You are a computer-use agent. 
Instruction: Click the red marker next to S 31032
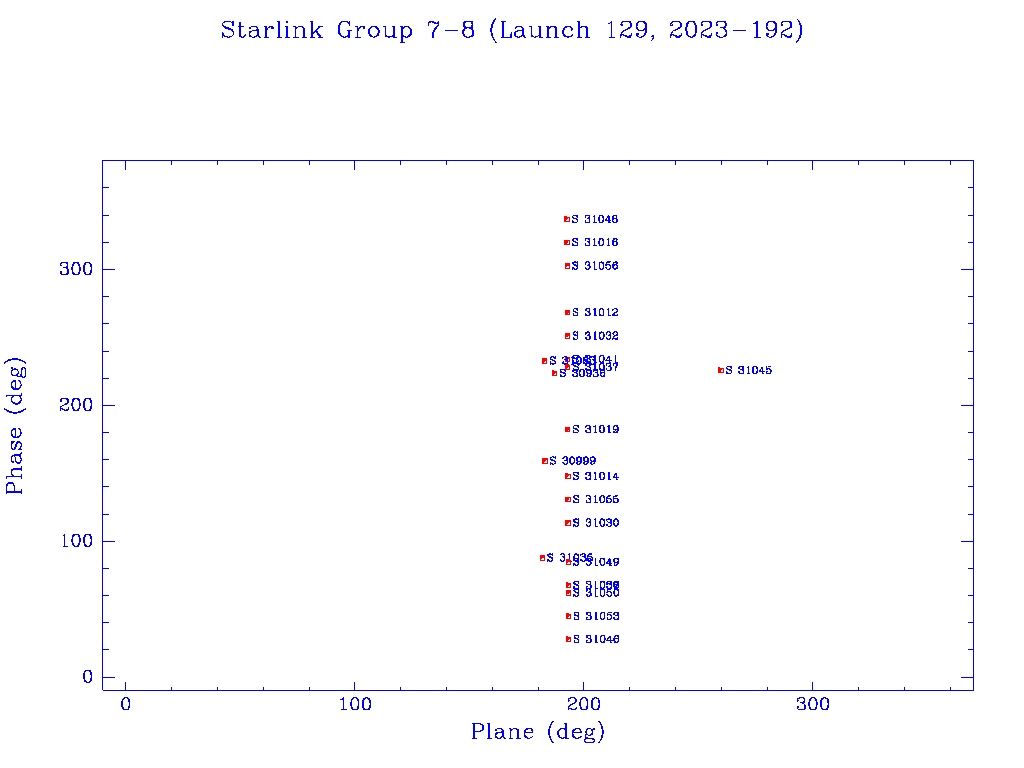(x=568, y=336)
